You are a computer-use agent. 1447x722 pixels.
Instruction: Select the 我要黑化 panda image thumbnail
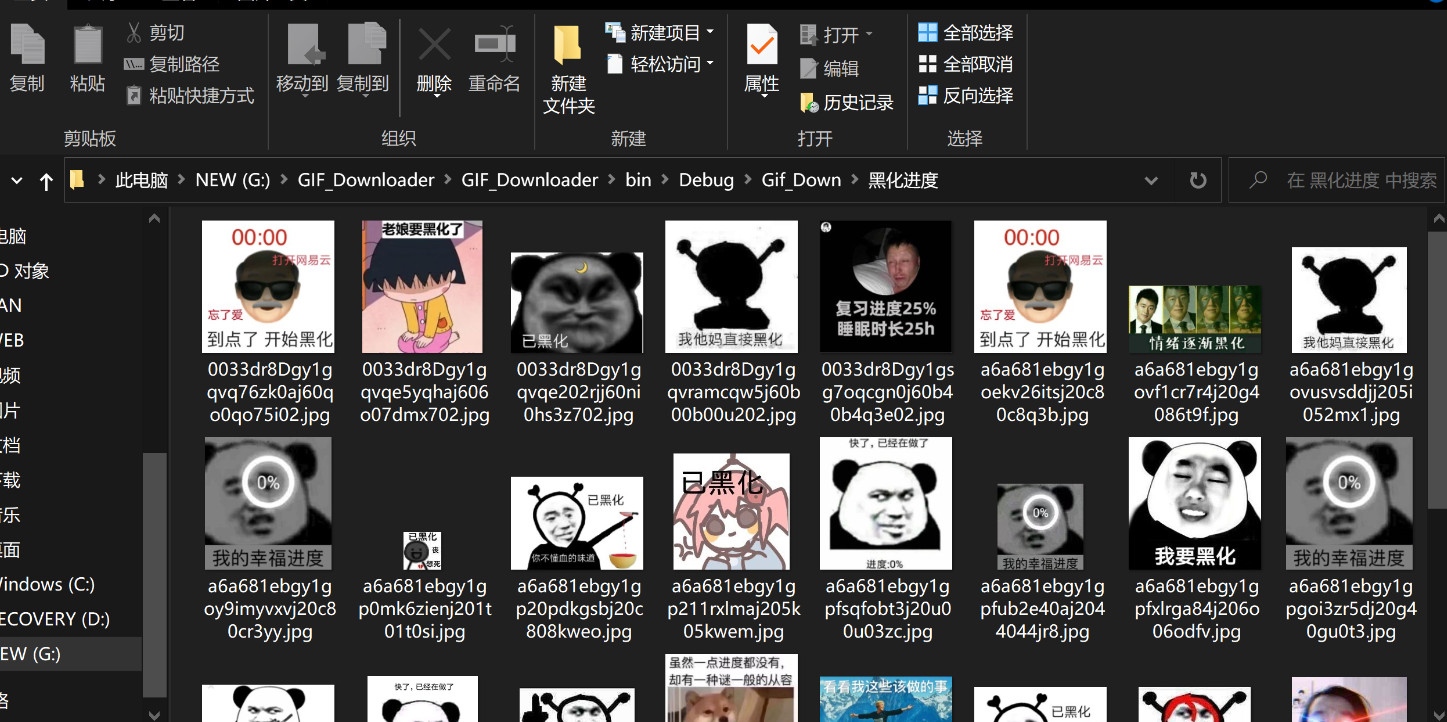(1194, 503)
